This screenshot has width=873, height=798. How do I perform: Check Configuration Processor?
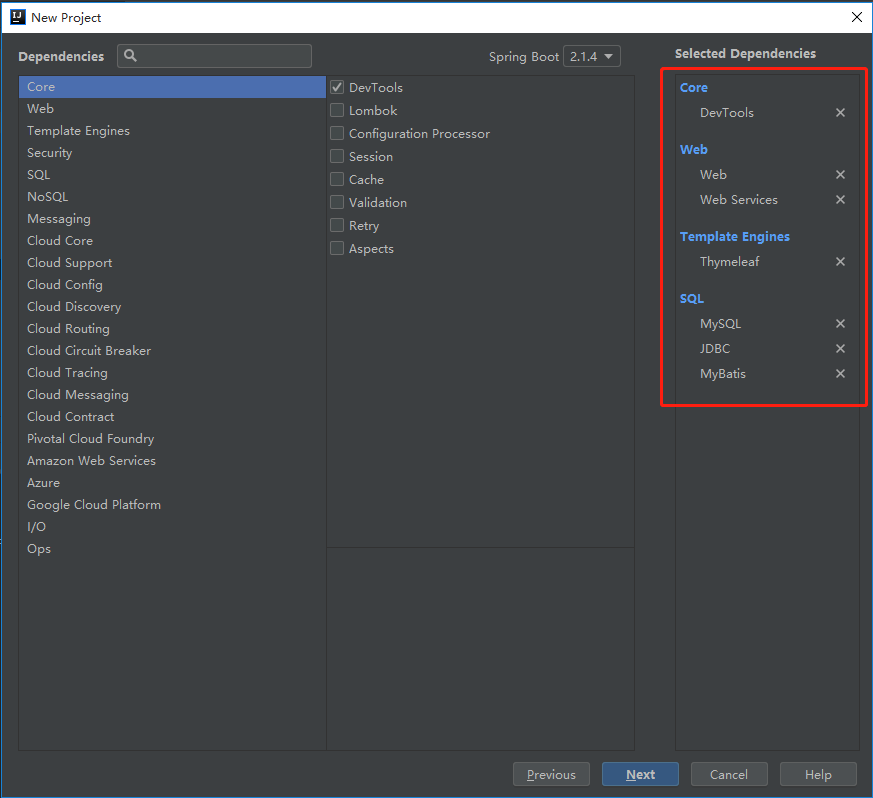click(337, 133)
